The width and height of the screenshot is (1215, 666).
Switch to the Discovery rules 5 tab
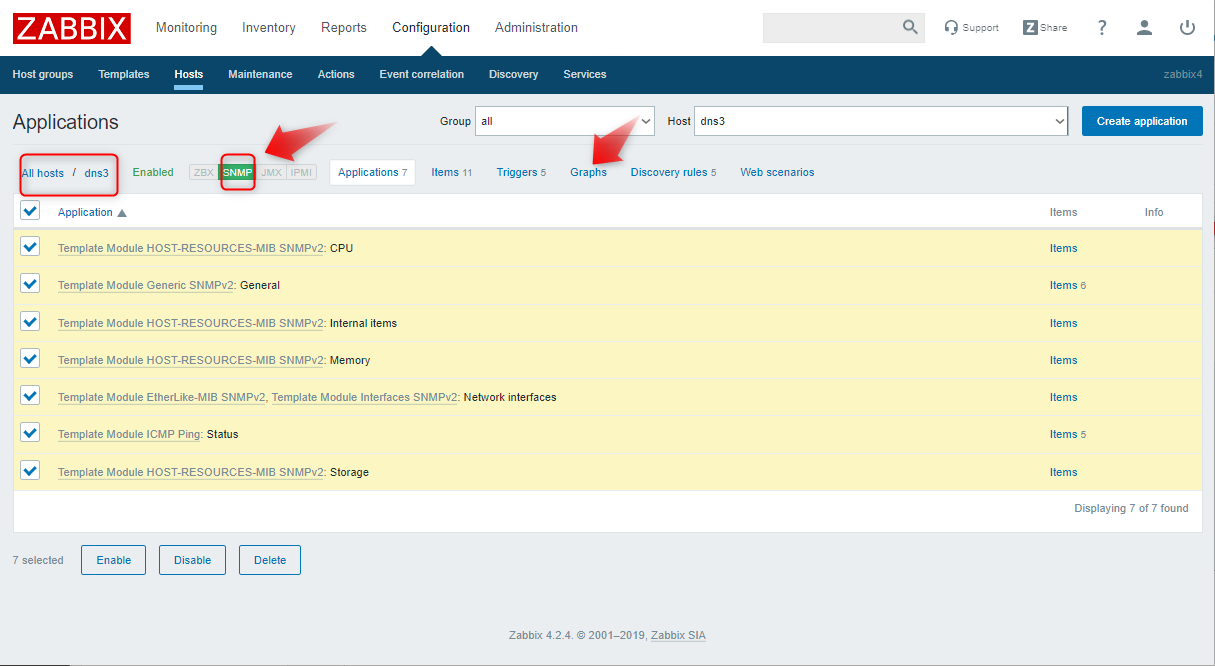[673, 172]
